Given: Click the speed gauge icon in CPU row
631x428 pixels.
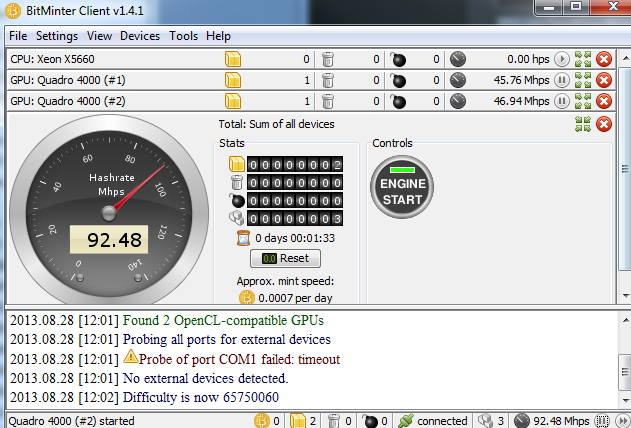Looking at the screenshot, I should (x=458, y=59).
